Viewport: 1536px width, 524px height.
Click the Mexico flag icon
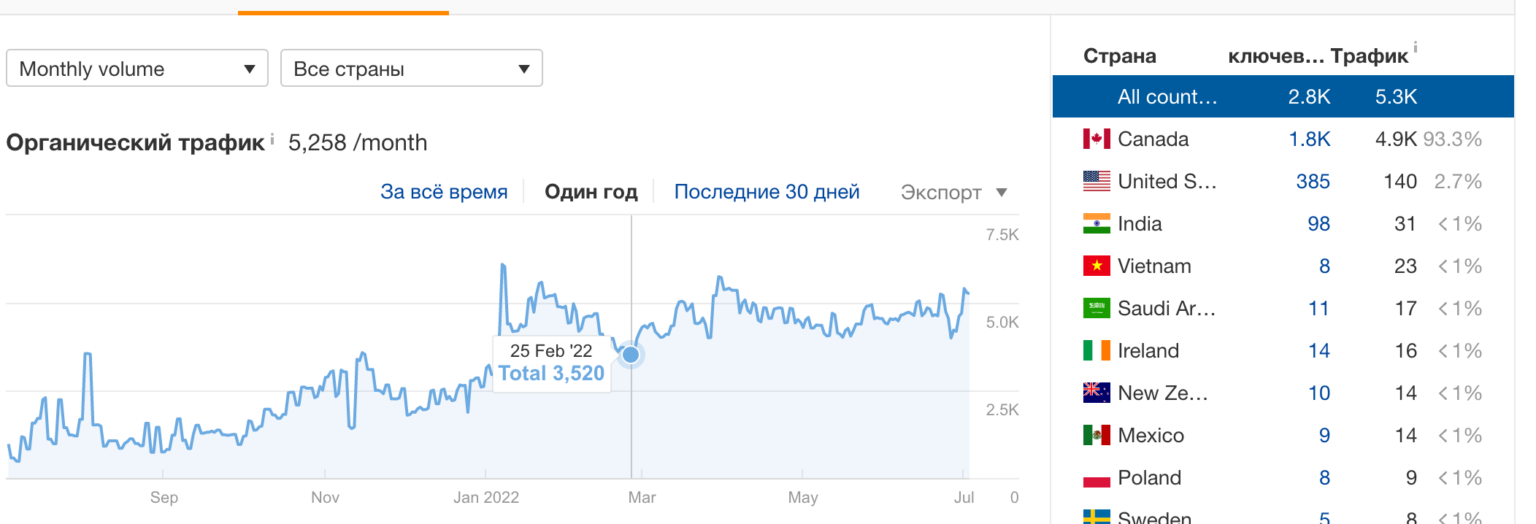pyautogui.click(x=1096, y=436)
